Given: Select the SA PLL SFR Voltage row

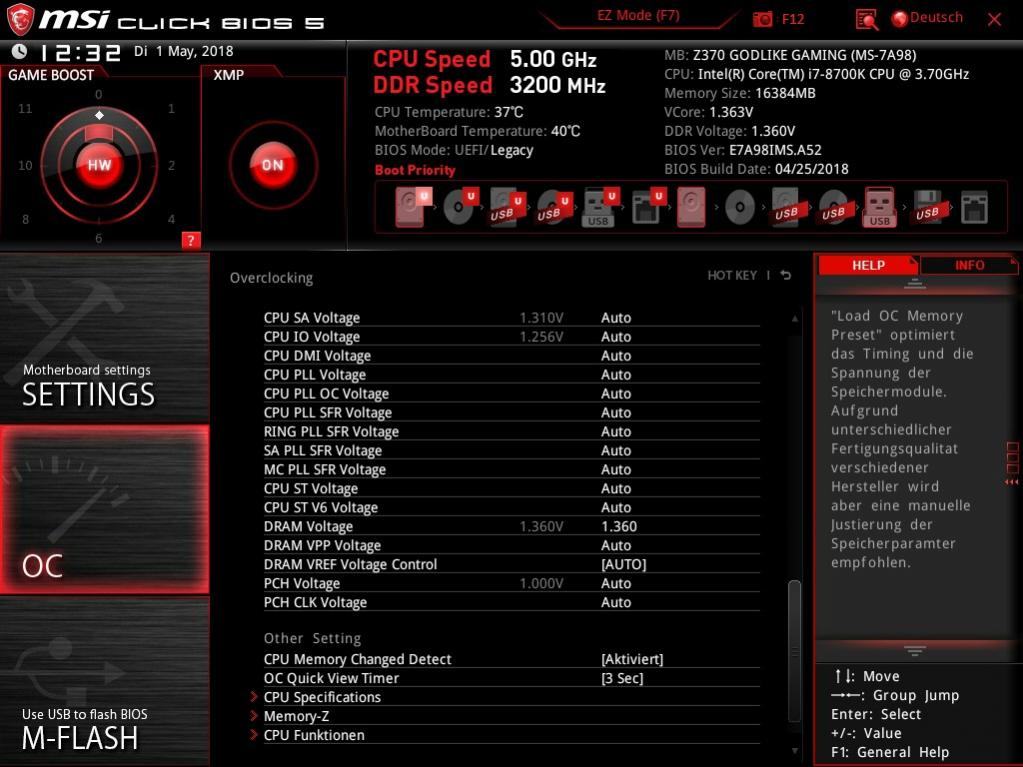Looking at the screenshot, I should 512,450.
